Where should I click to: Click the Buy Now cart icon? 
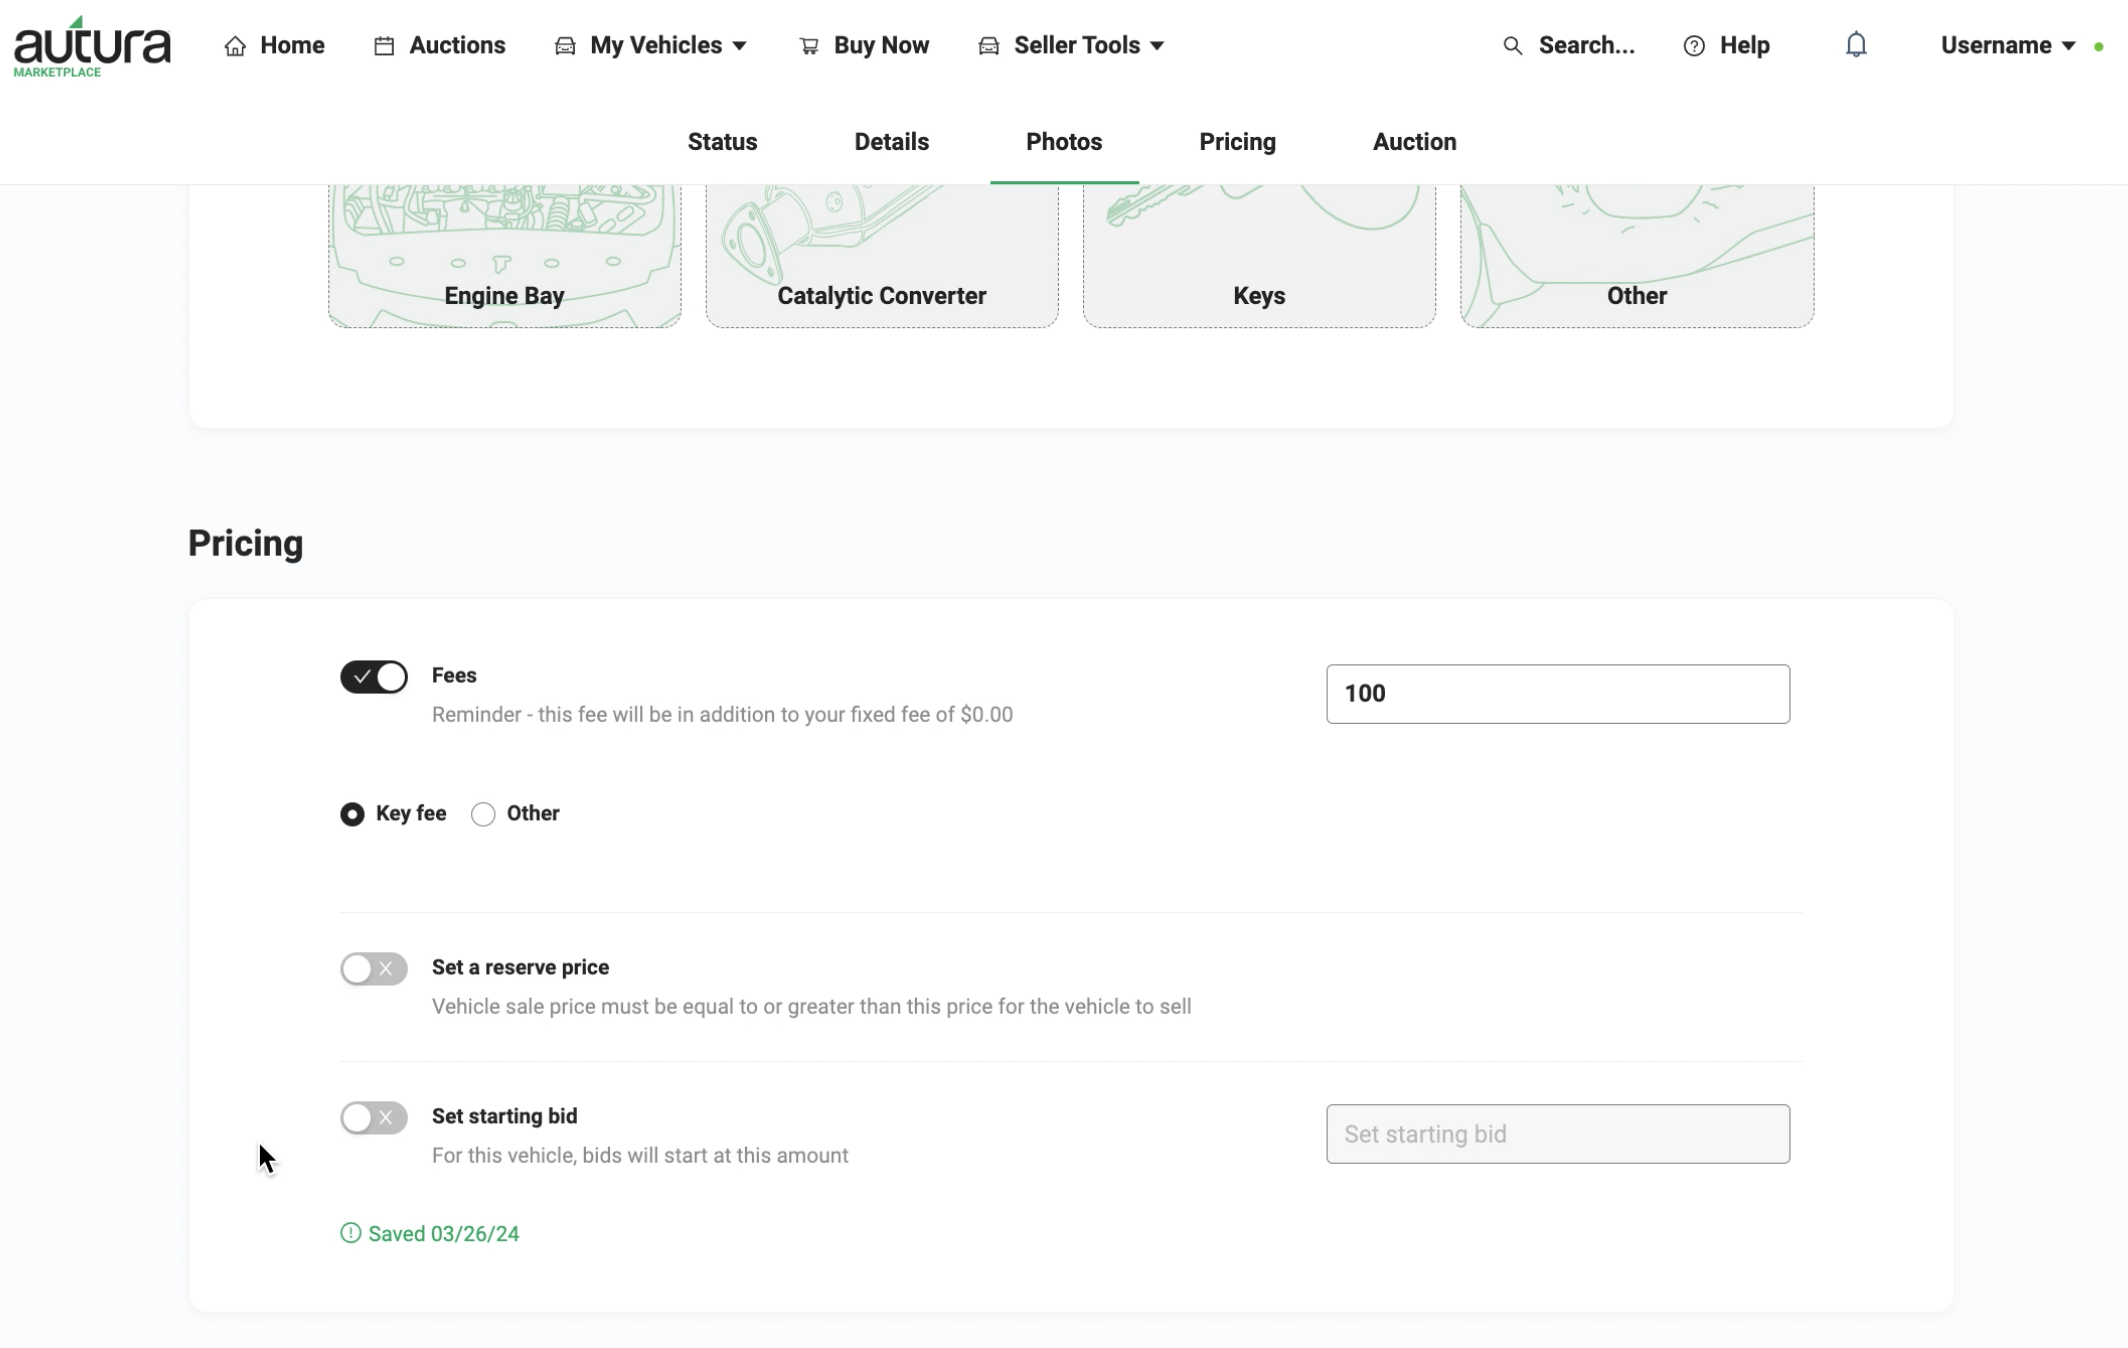[809, 46]
